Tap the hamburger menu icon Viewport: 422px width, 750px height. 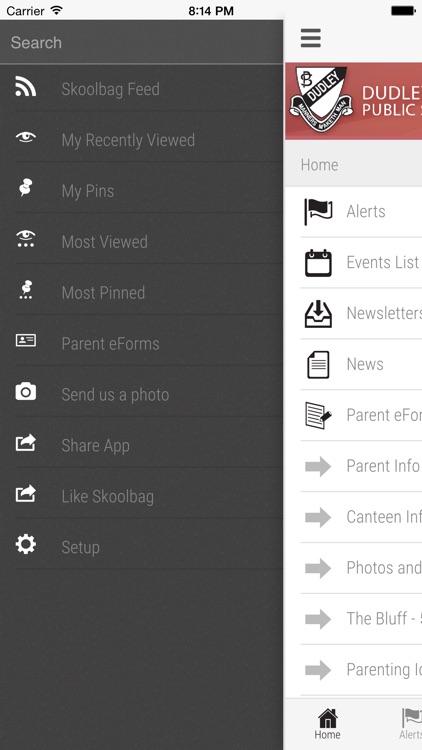[x=311, y=38]
